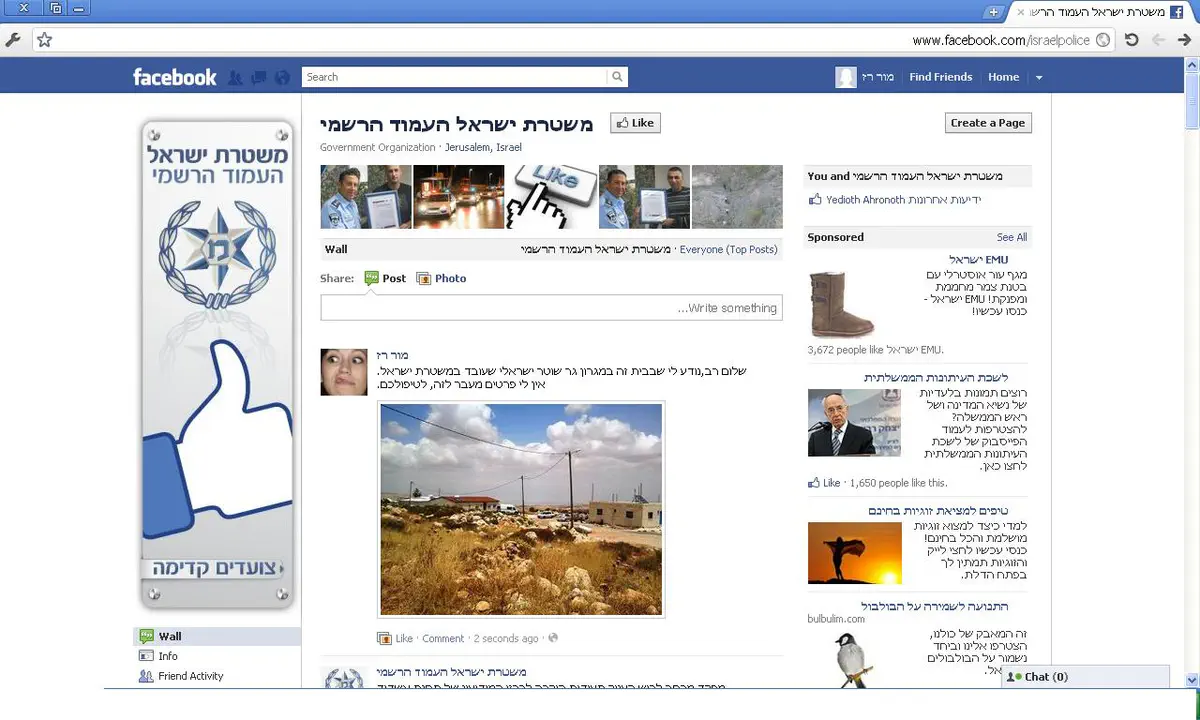
Task: Open new browser tab
Action: 992,12
